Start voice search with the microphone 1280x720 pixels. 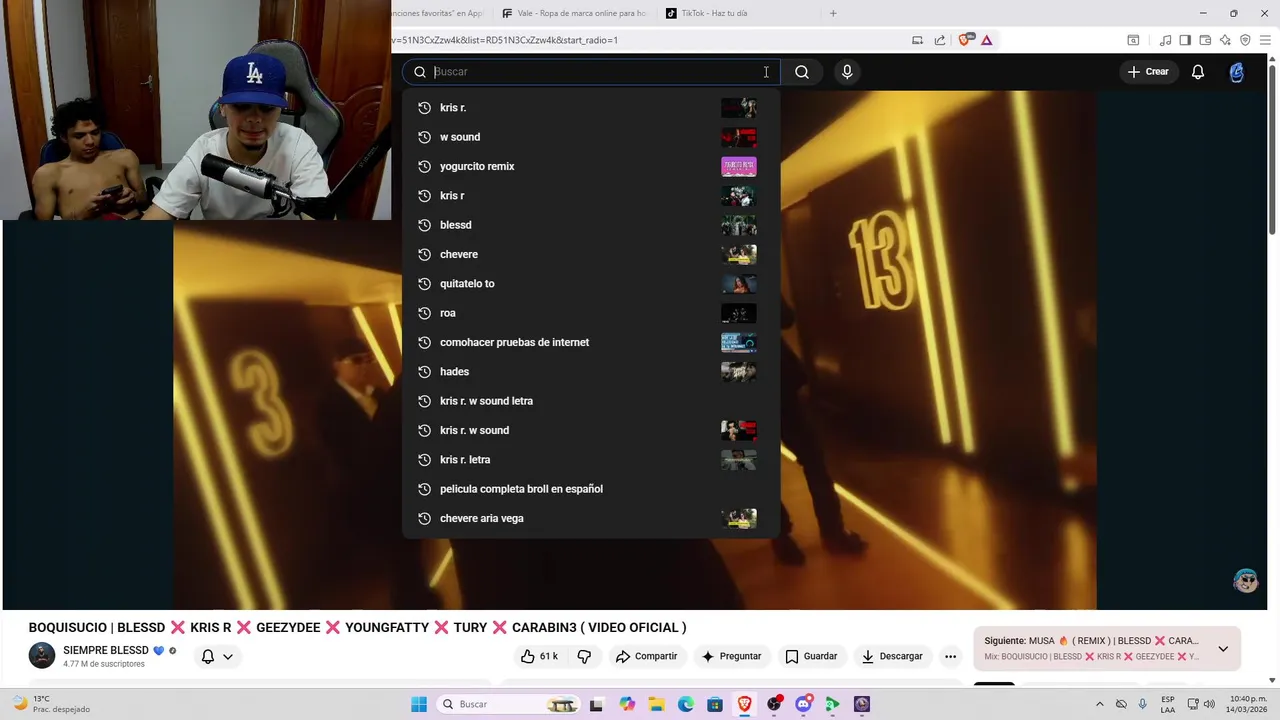pos(847,72)
